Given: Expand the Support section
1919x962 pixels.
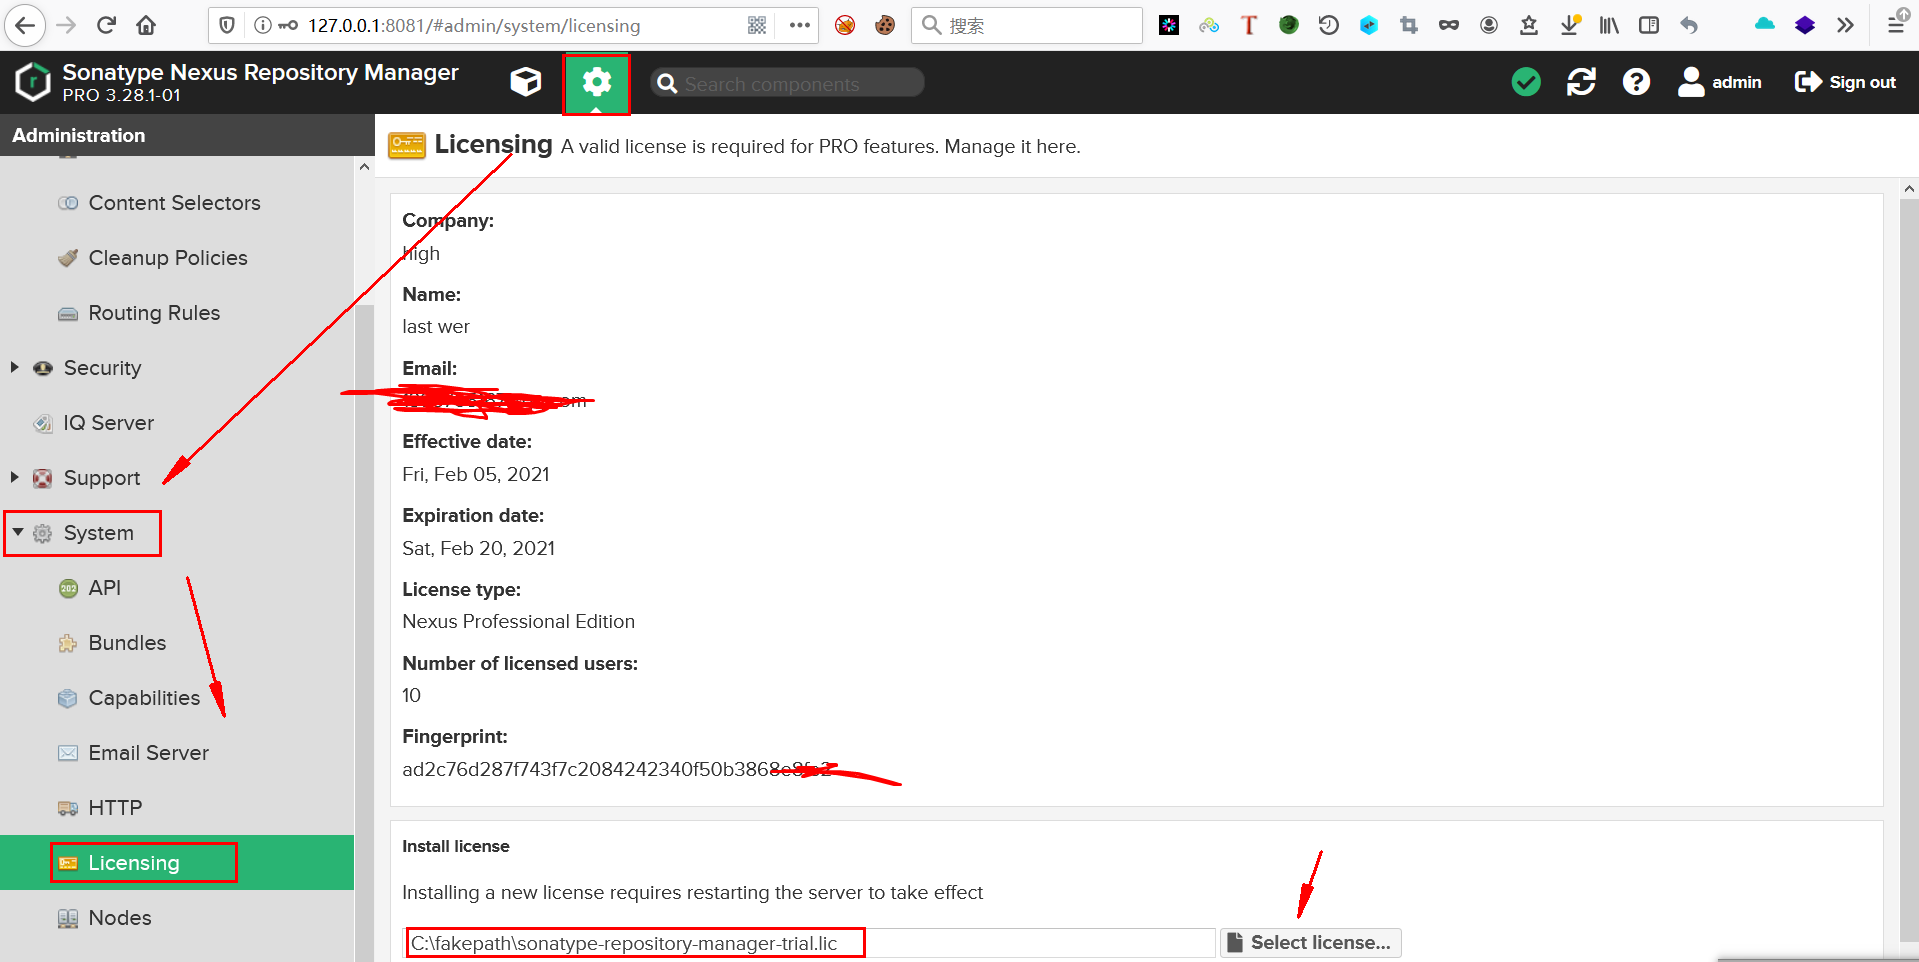Looking at the screenshot, I should [x=14, y=478].
